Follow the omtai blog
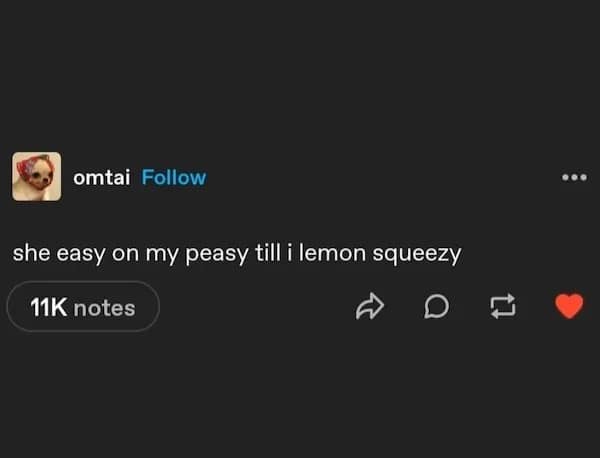The height and width of the screenshot is (458, 600). coord(174,177)
